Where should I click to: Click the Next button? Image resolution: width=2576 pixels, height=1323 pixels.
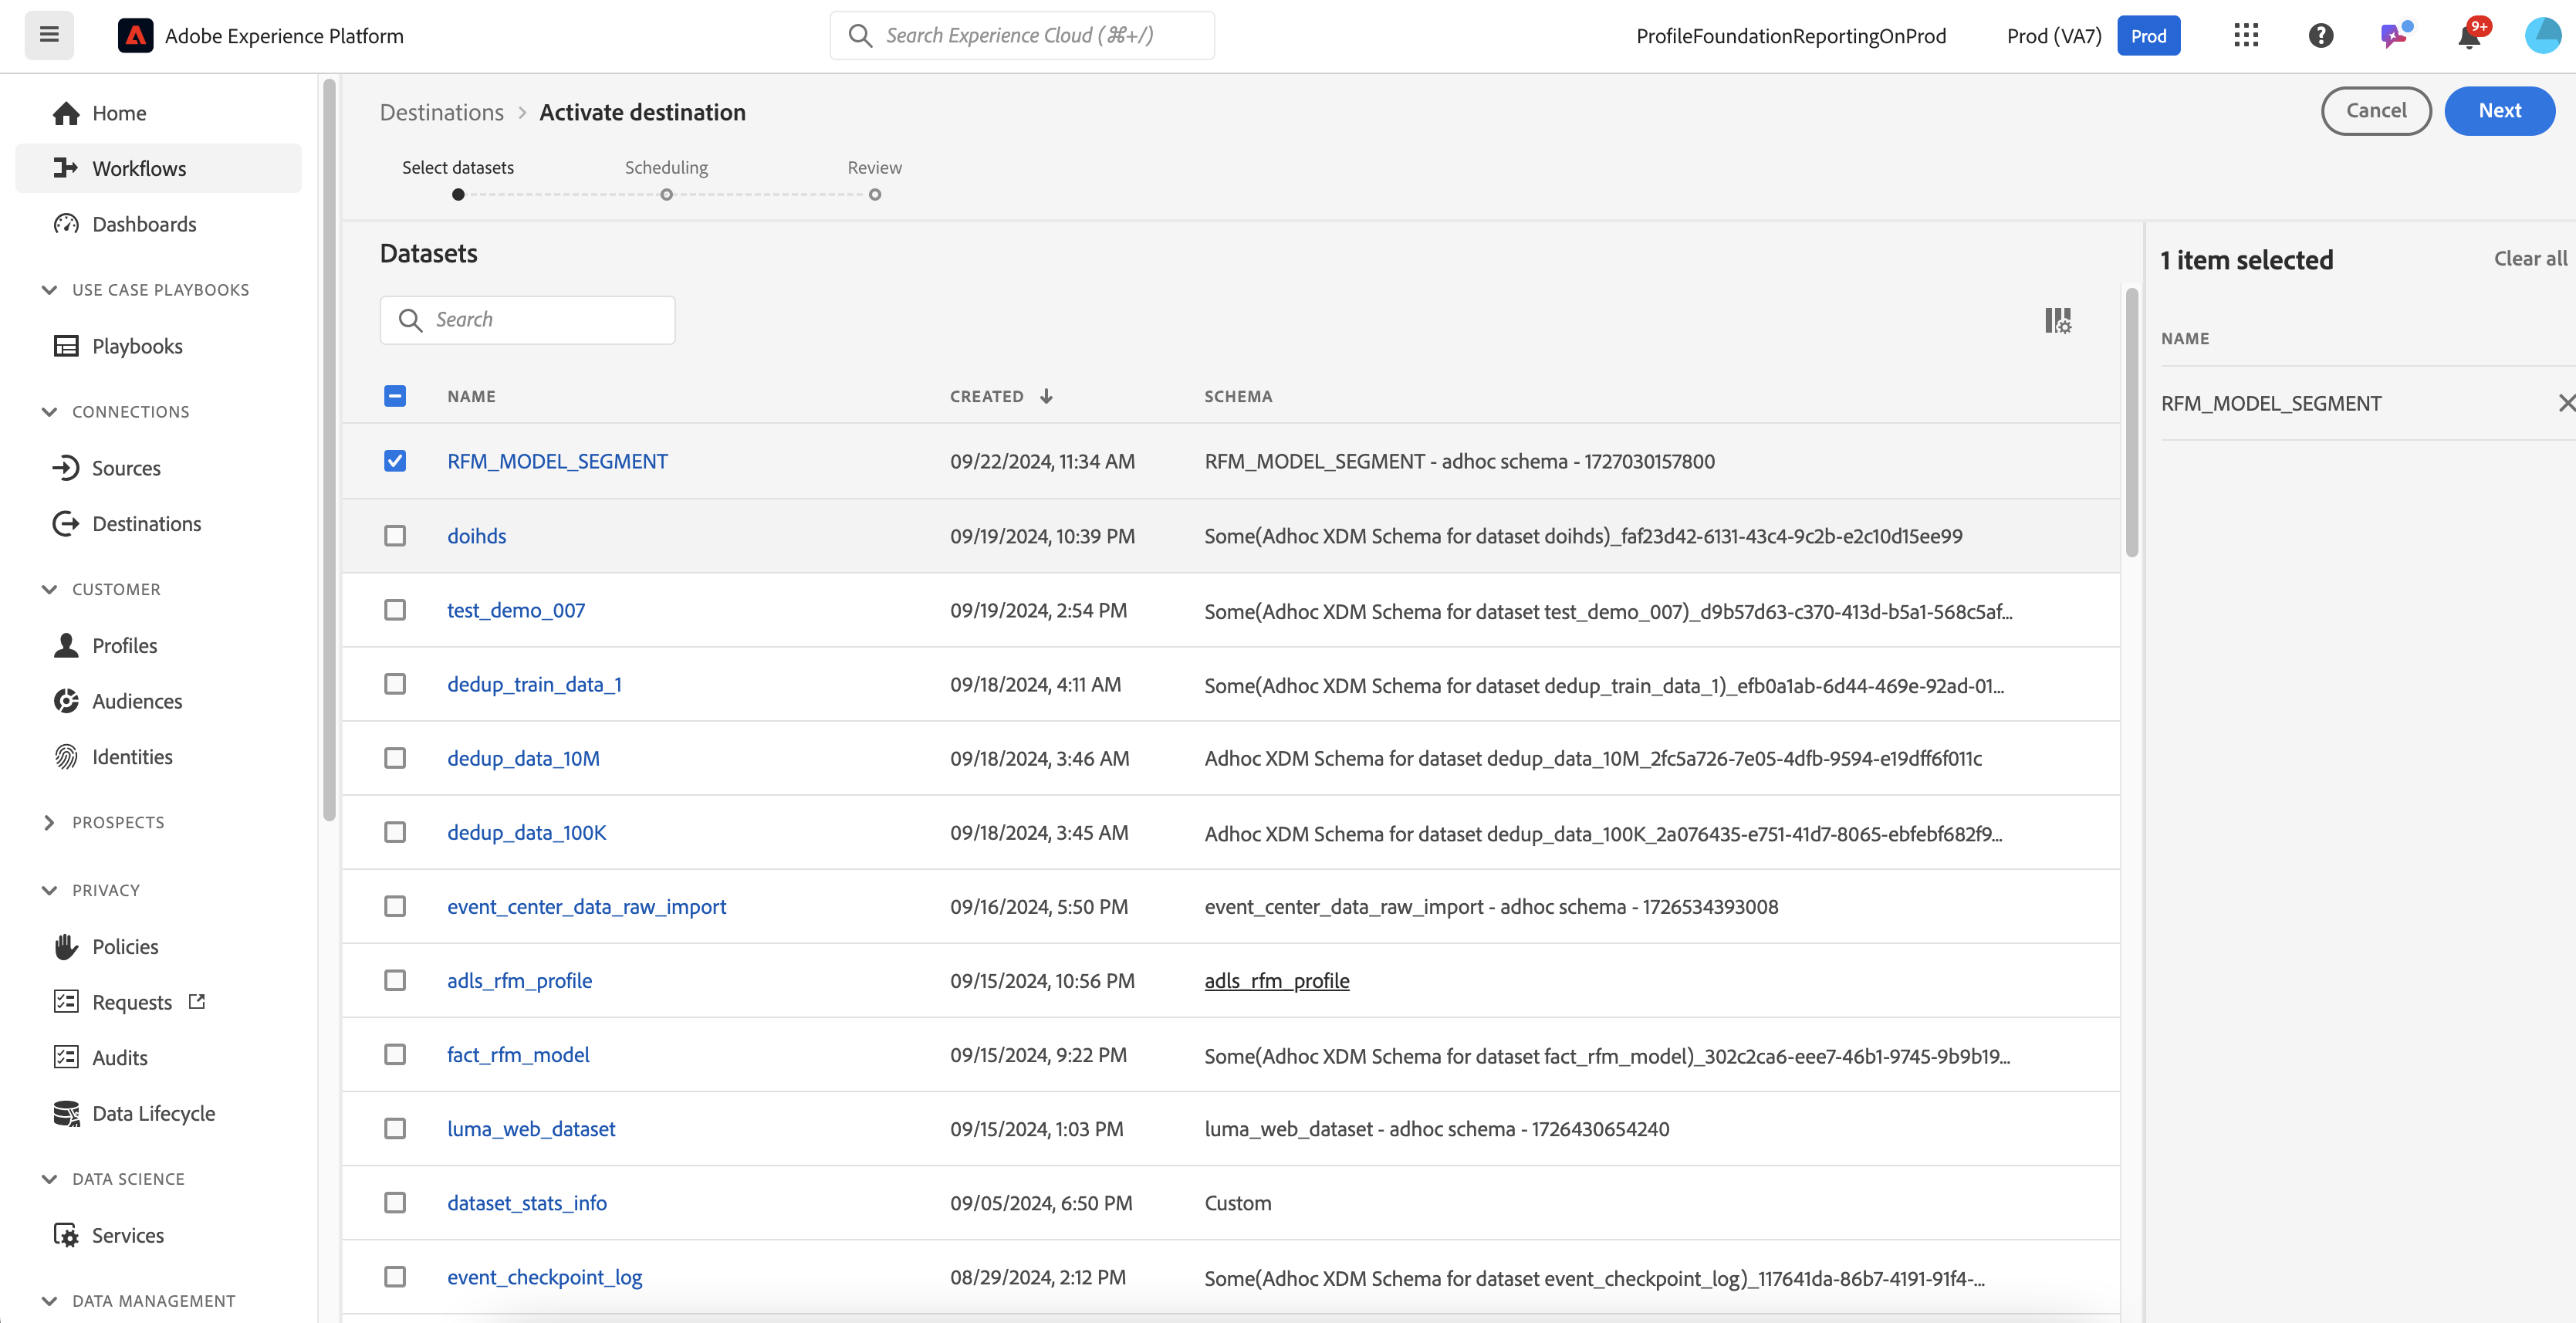coord(2498,111)
